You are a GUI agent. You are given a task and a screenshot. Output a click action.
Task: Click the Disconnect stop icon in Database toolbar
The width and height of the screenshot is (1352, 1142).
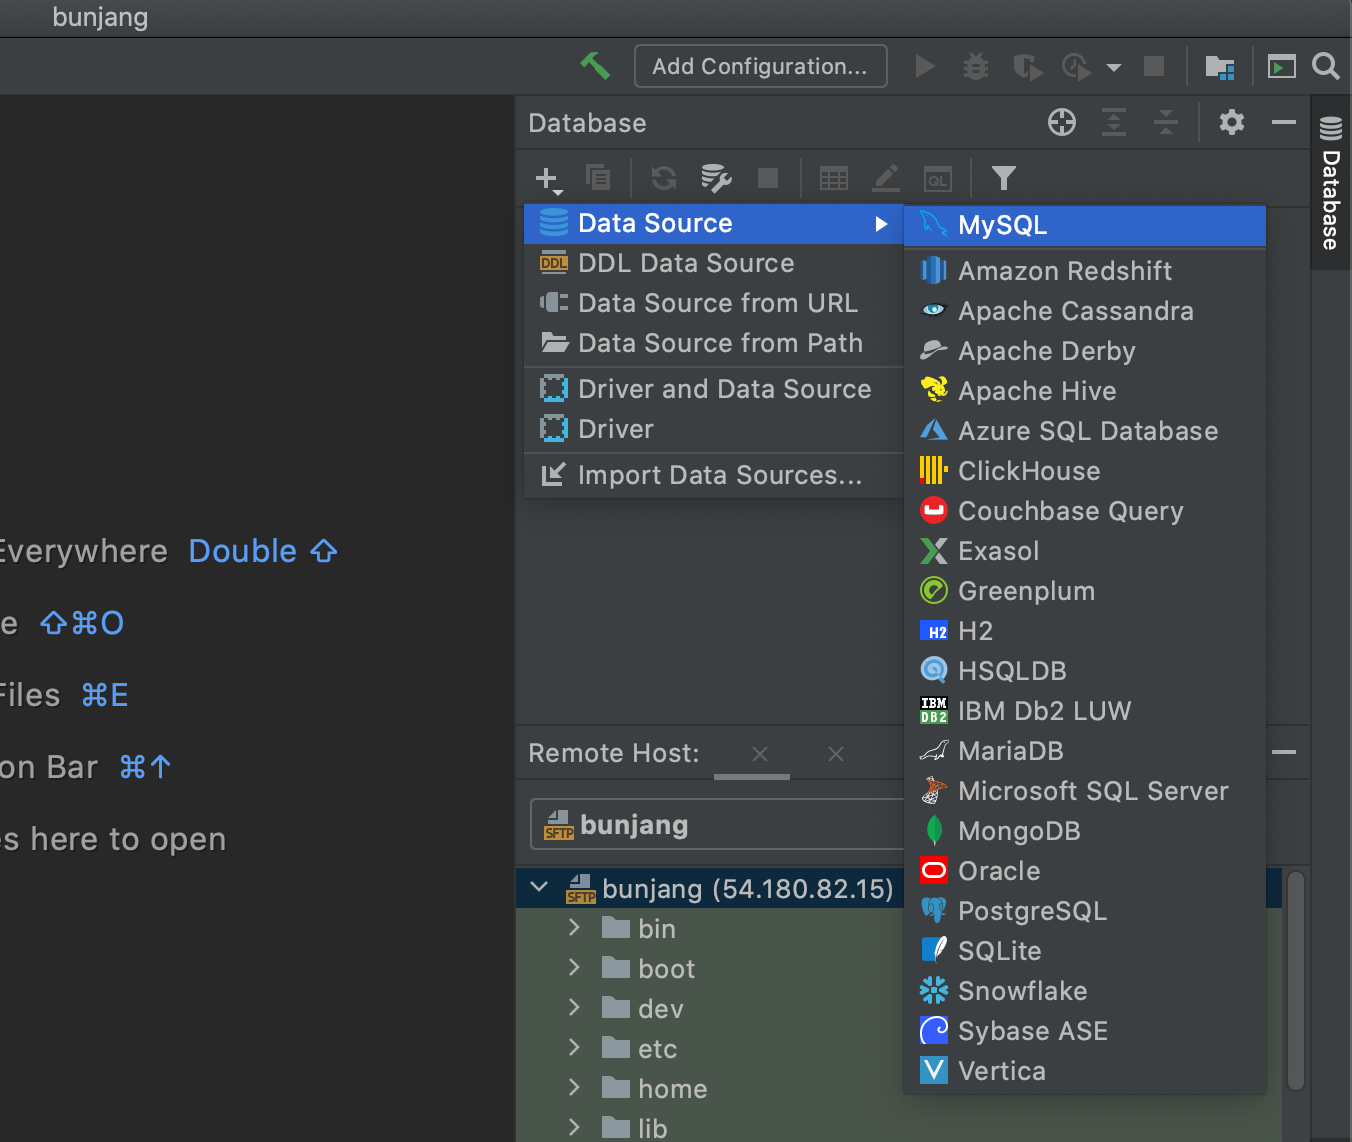[768, 178]
